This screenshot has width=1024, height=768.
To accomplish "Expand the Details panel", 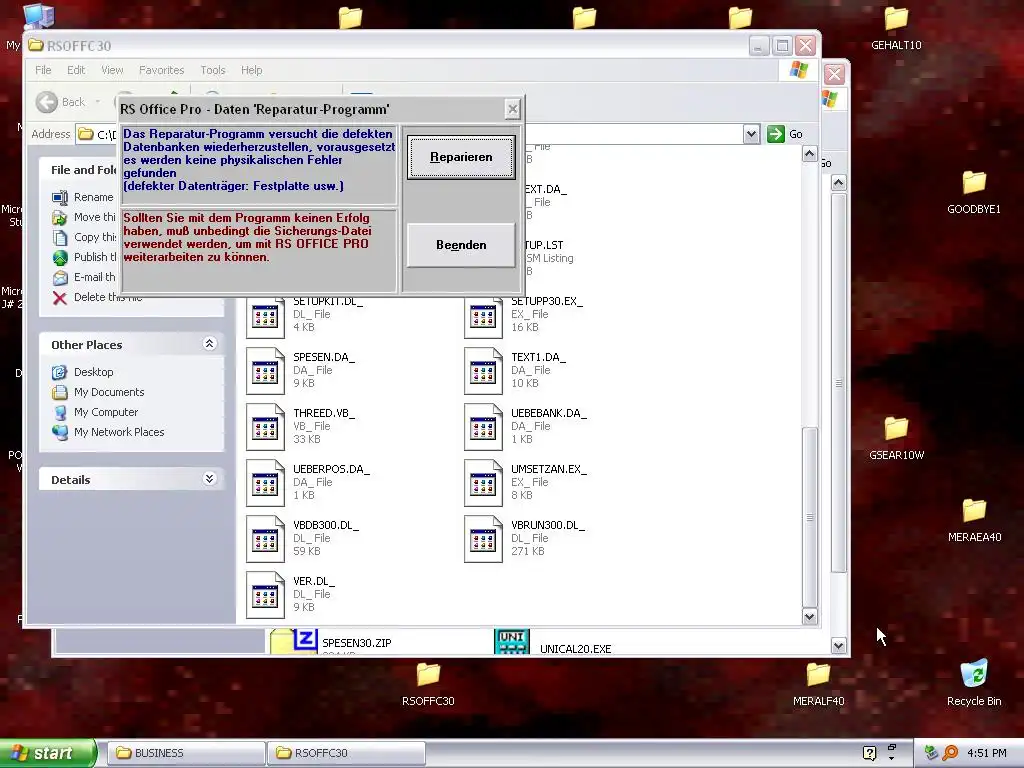I will click(x=210, y=479).
